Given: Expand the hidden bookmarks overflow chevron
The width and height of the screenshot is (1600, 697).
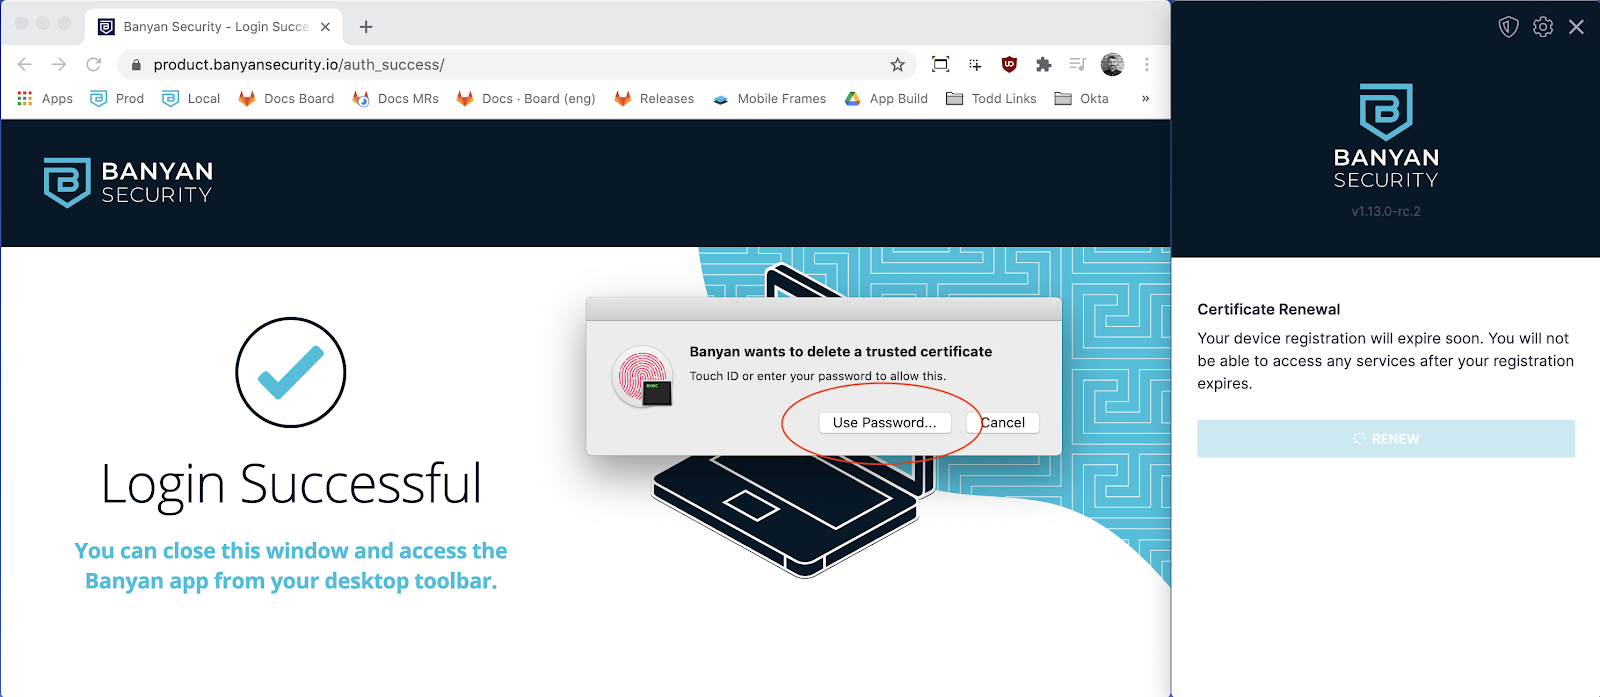Looking at the screenshot, I should pos(1145,98).
